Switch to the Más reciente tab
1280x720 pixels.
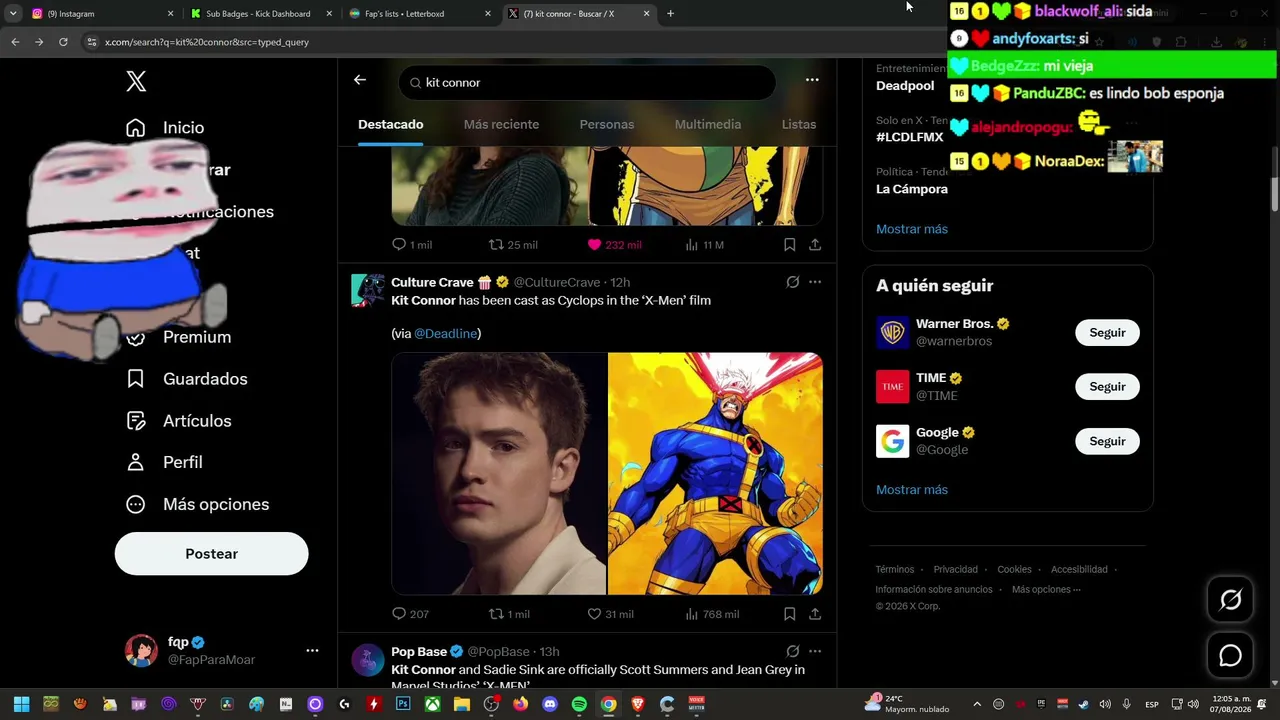point(501,124)
